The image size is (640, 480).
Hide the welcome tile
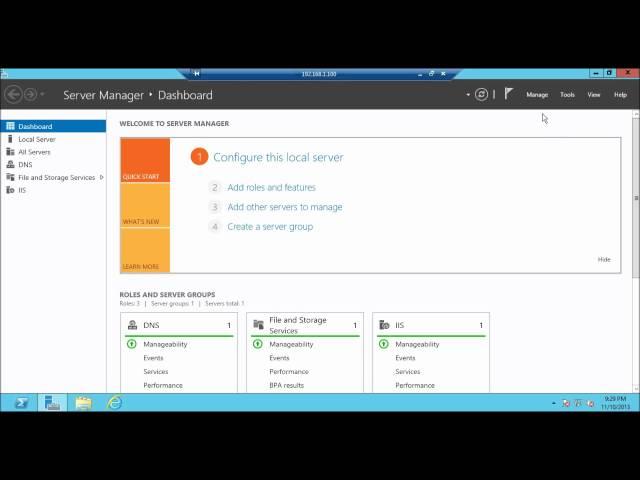click(x=604, y=259)
